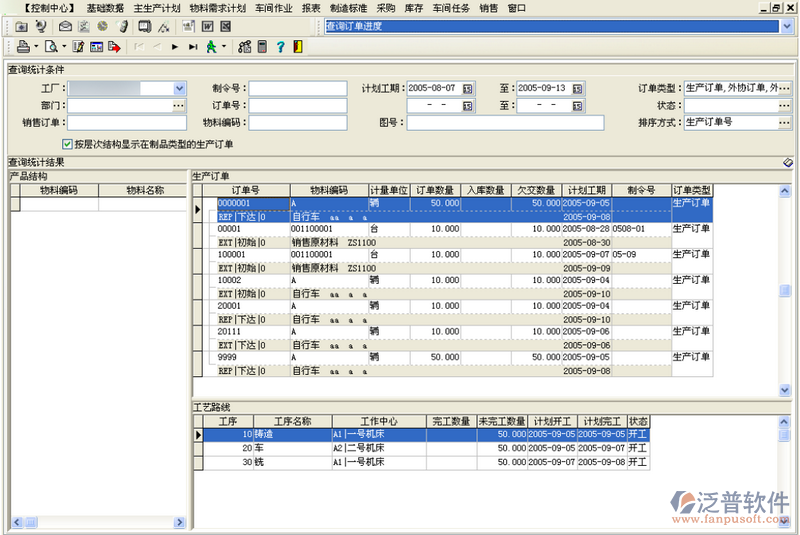Click the last record arrow icon
Screen dimensions: 800x535
click(191, 46)
